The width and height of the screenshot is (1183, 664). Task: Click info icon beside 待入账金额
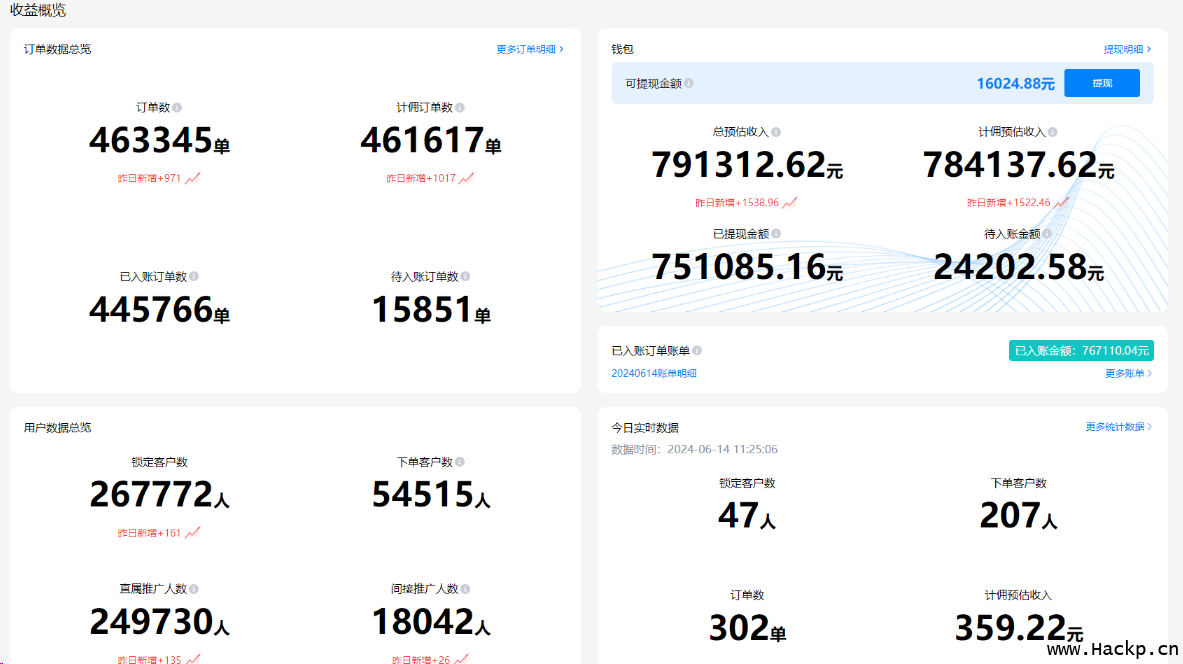(1047, 234)
